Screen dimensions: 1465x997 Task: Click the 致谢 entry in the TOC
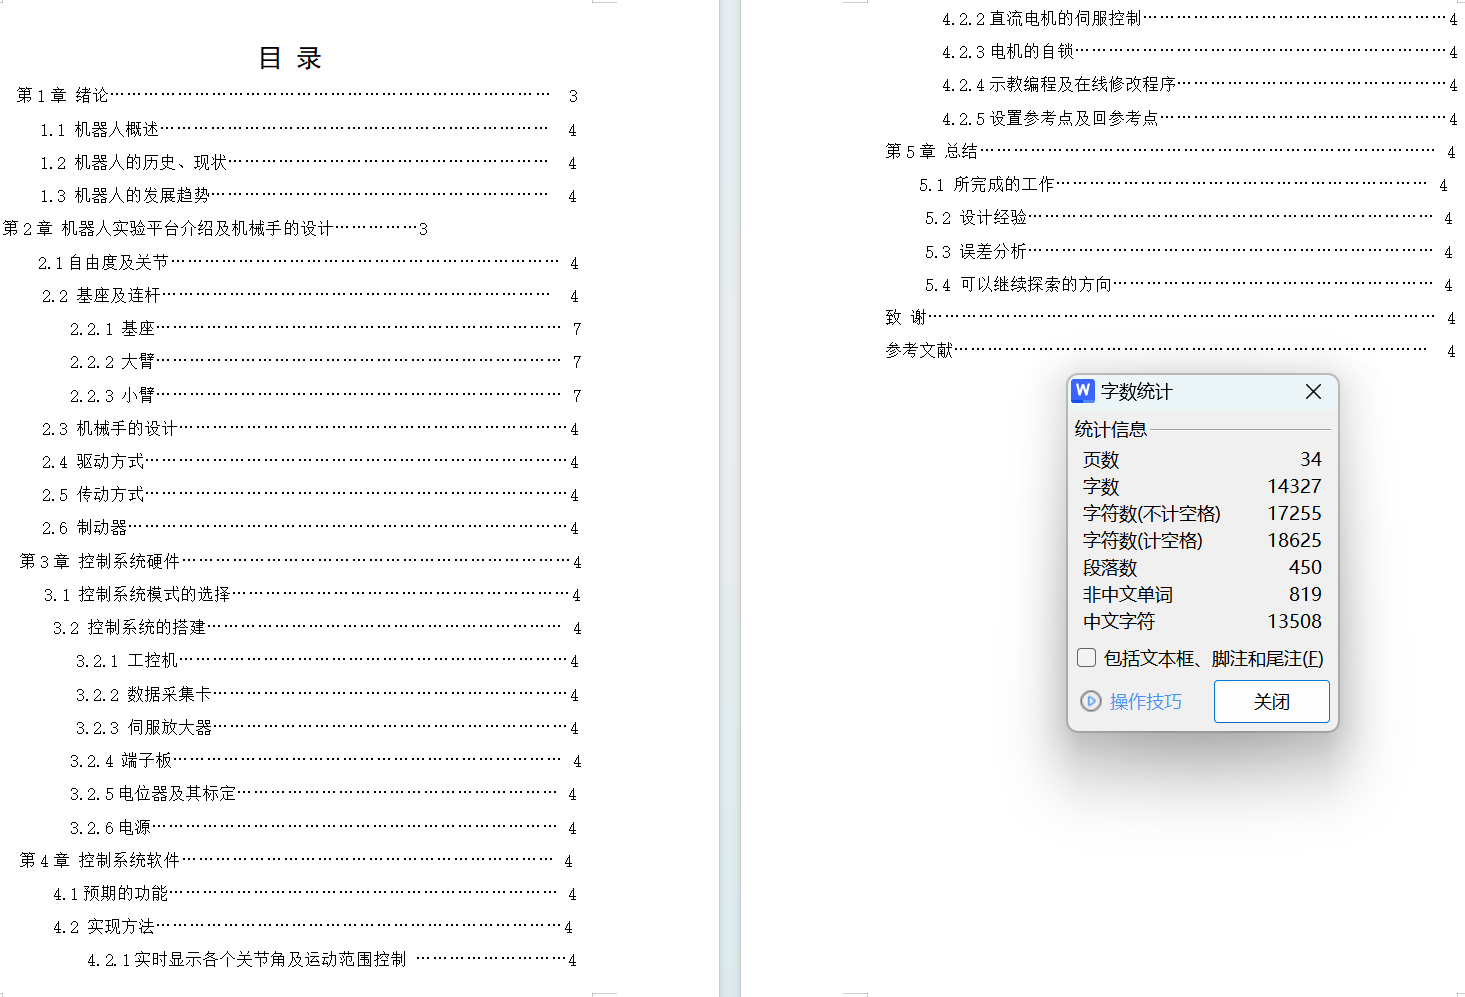pyautogui.click(x=1171, y=318)
